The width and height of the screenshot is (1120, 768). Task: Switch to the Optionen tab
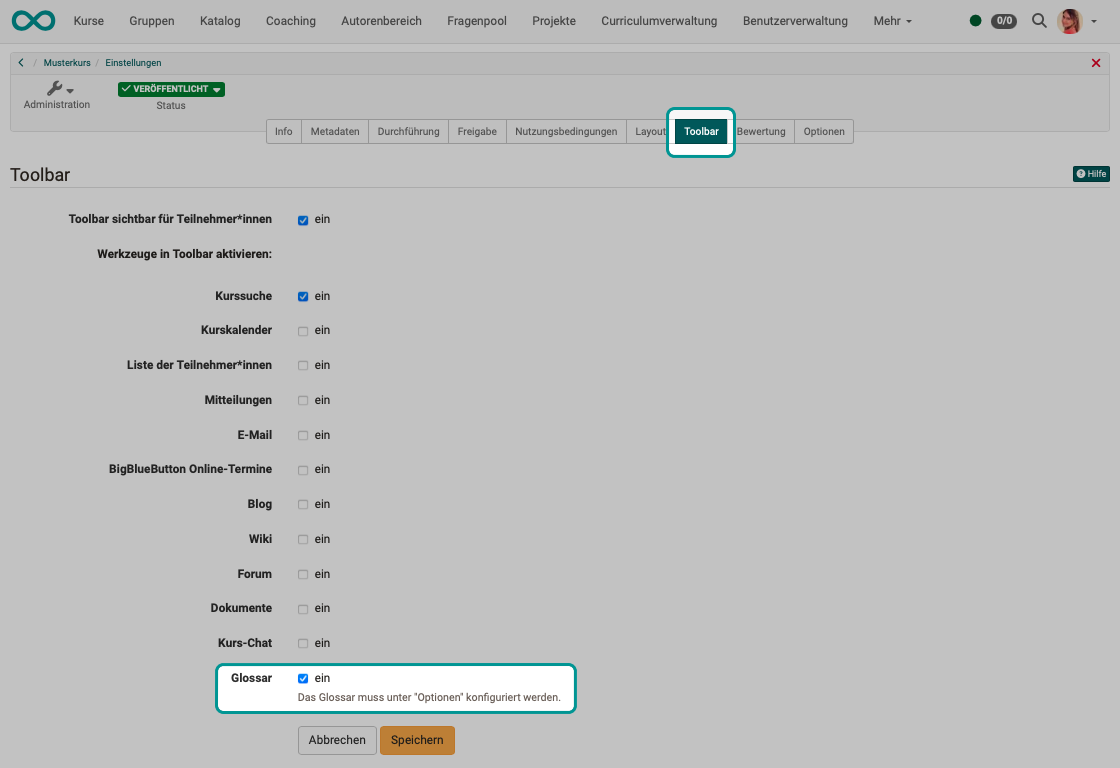823,131
